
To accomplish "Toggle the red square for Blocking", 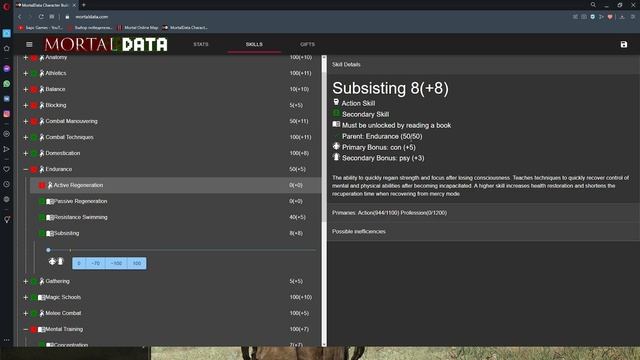I will [34, 105].
